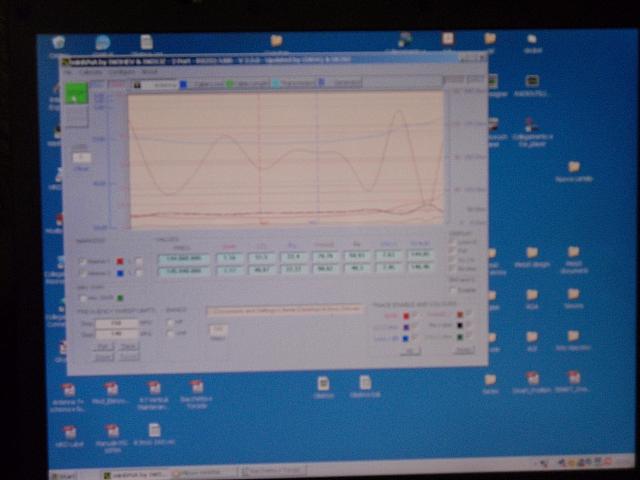640x480 pixels.
Task: Click the red SWR trace colour square
Action: tap(406, 316)
